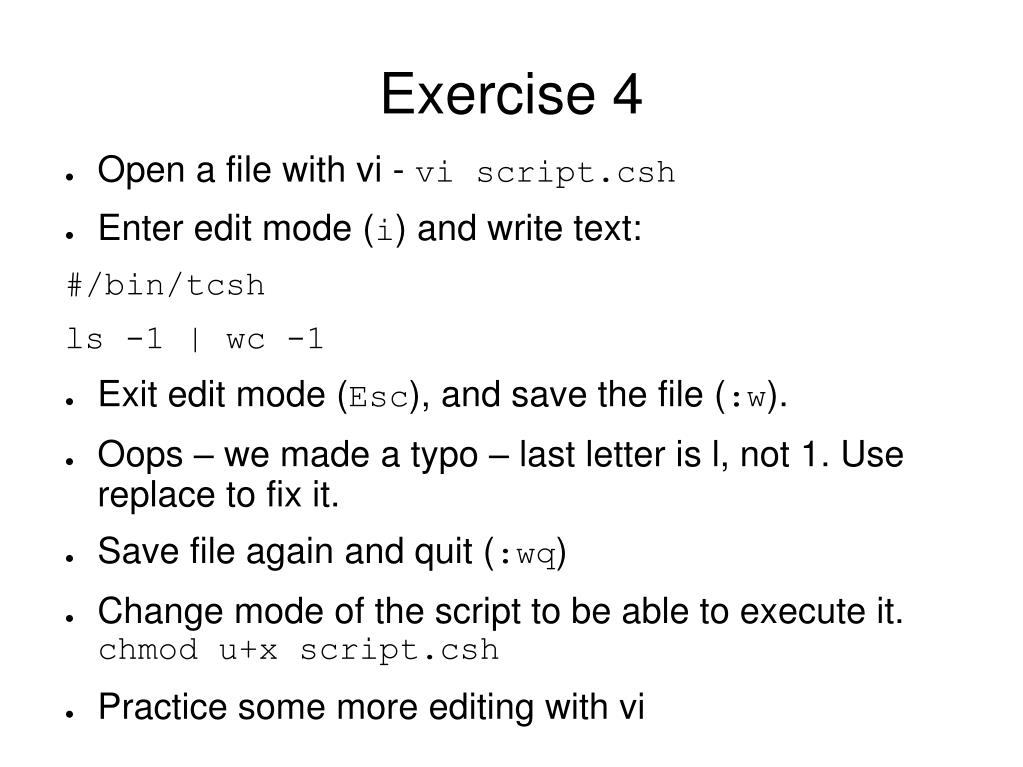This screenshot has width=1023, height=767.
Task: Click the '(i)' insert mode letter
Action: tap(386, 230)
